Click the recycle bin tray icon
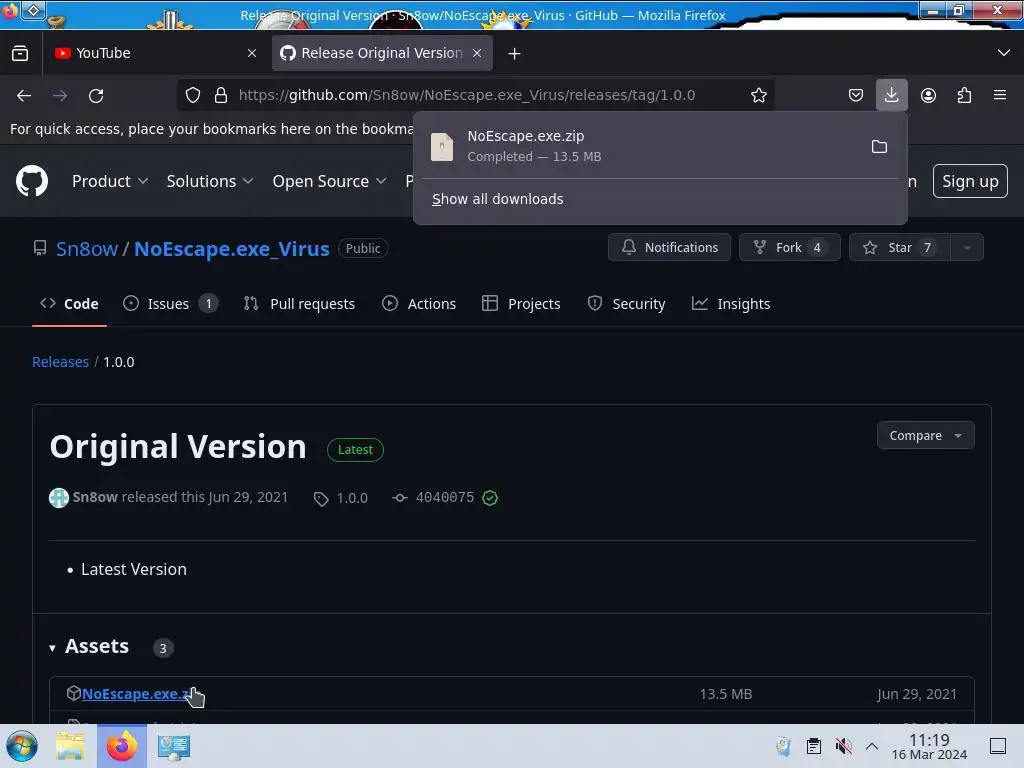Viewport: 1024px width, 768px height. (x=784, y=746)
